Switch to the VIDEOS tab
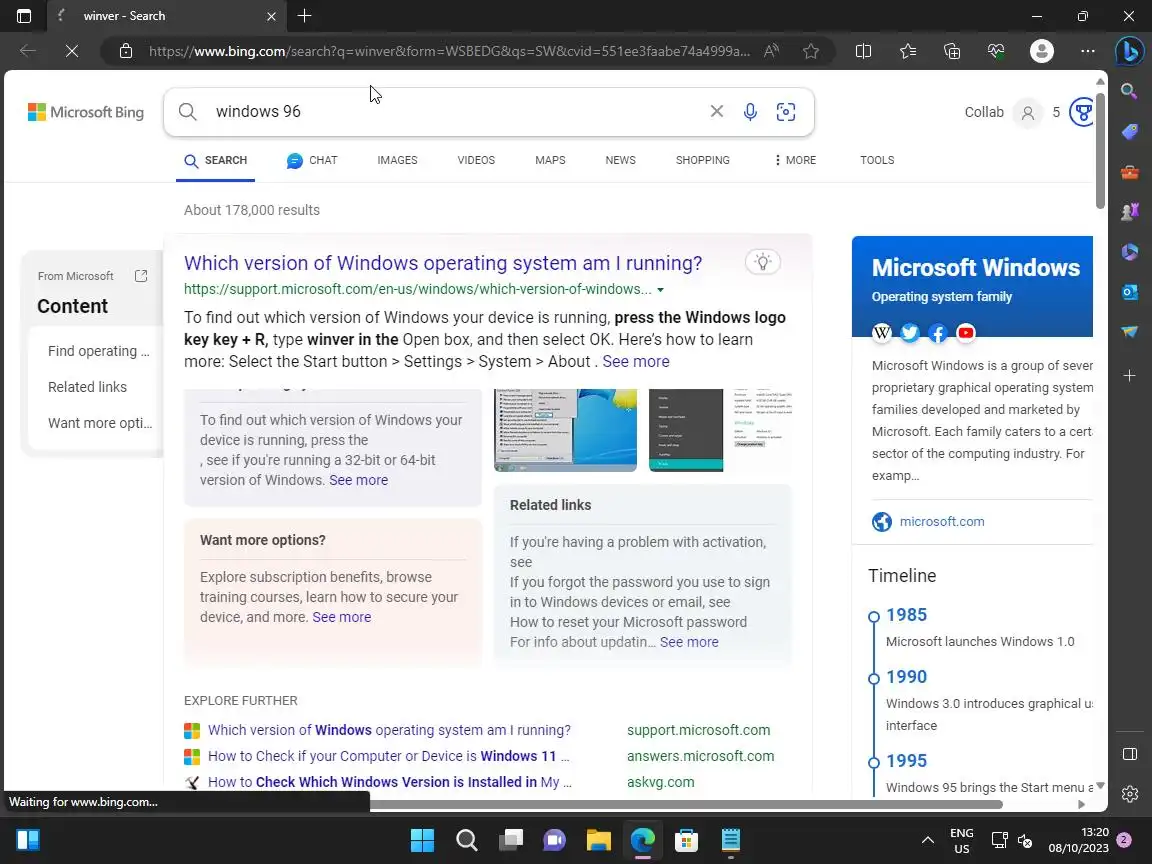Viewport: 1152px width, 864px height. tap(476, 160)
